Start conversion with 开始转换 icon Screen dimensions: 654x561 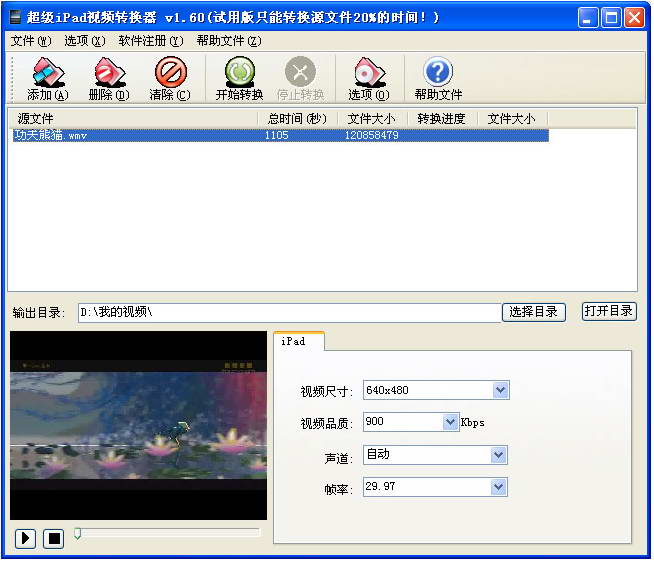[x=239, y=79]
